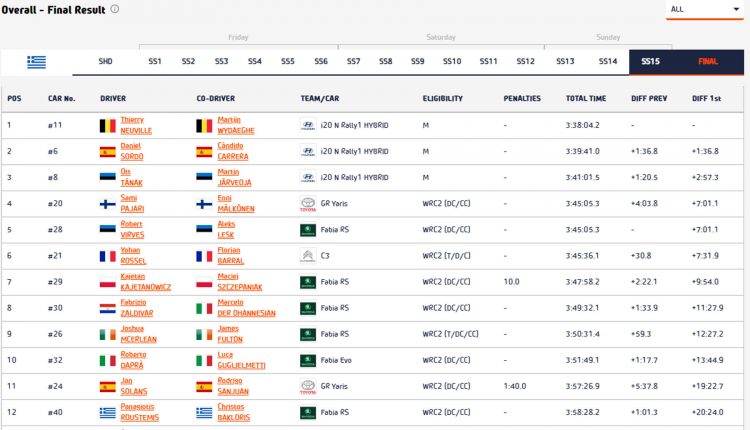Open the ALL category dropdown
This screenshot has width=750, height=430.
[704, 10]
